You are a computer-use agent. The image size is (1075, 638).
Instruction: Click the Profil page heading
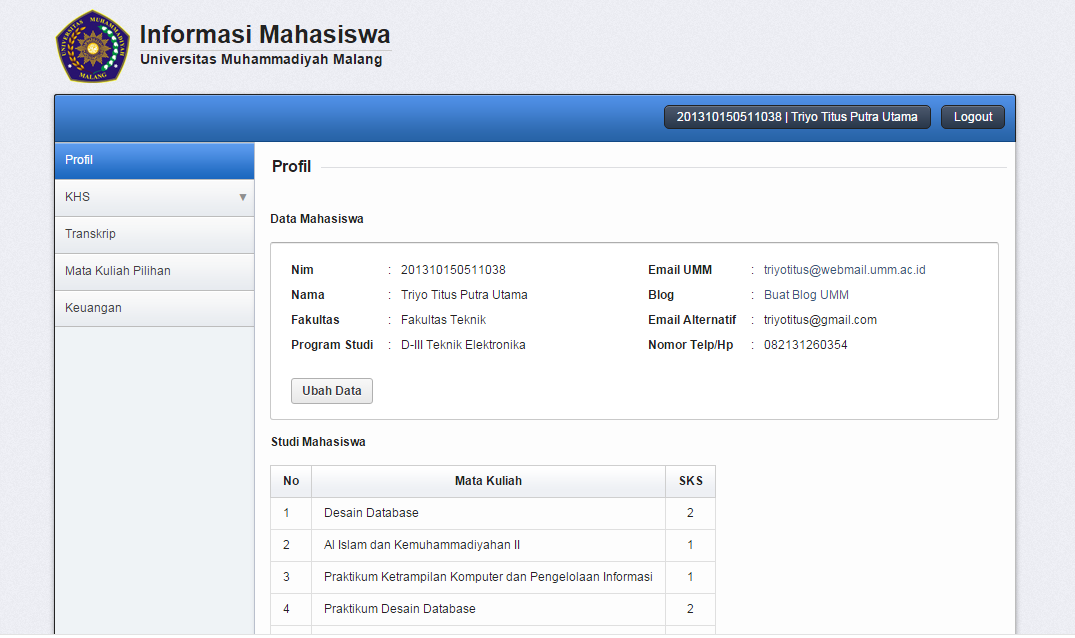click(291, 167)
